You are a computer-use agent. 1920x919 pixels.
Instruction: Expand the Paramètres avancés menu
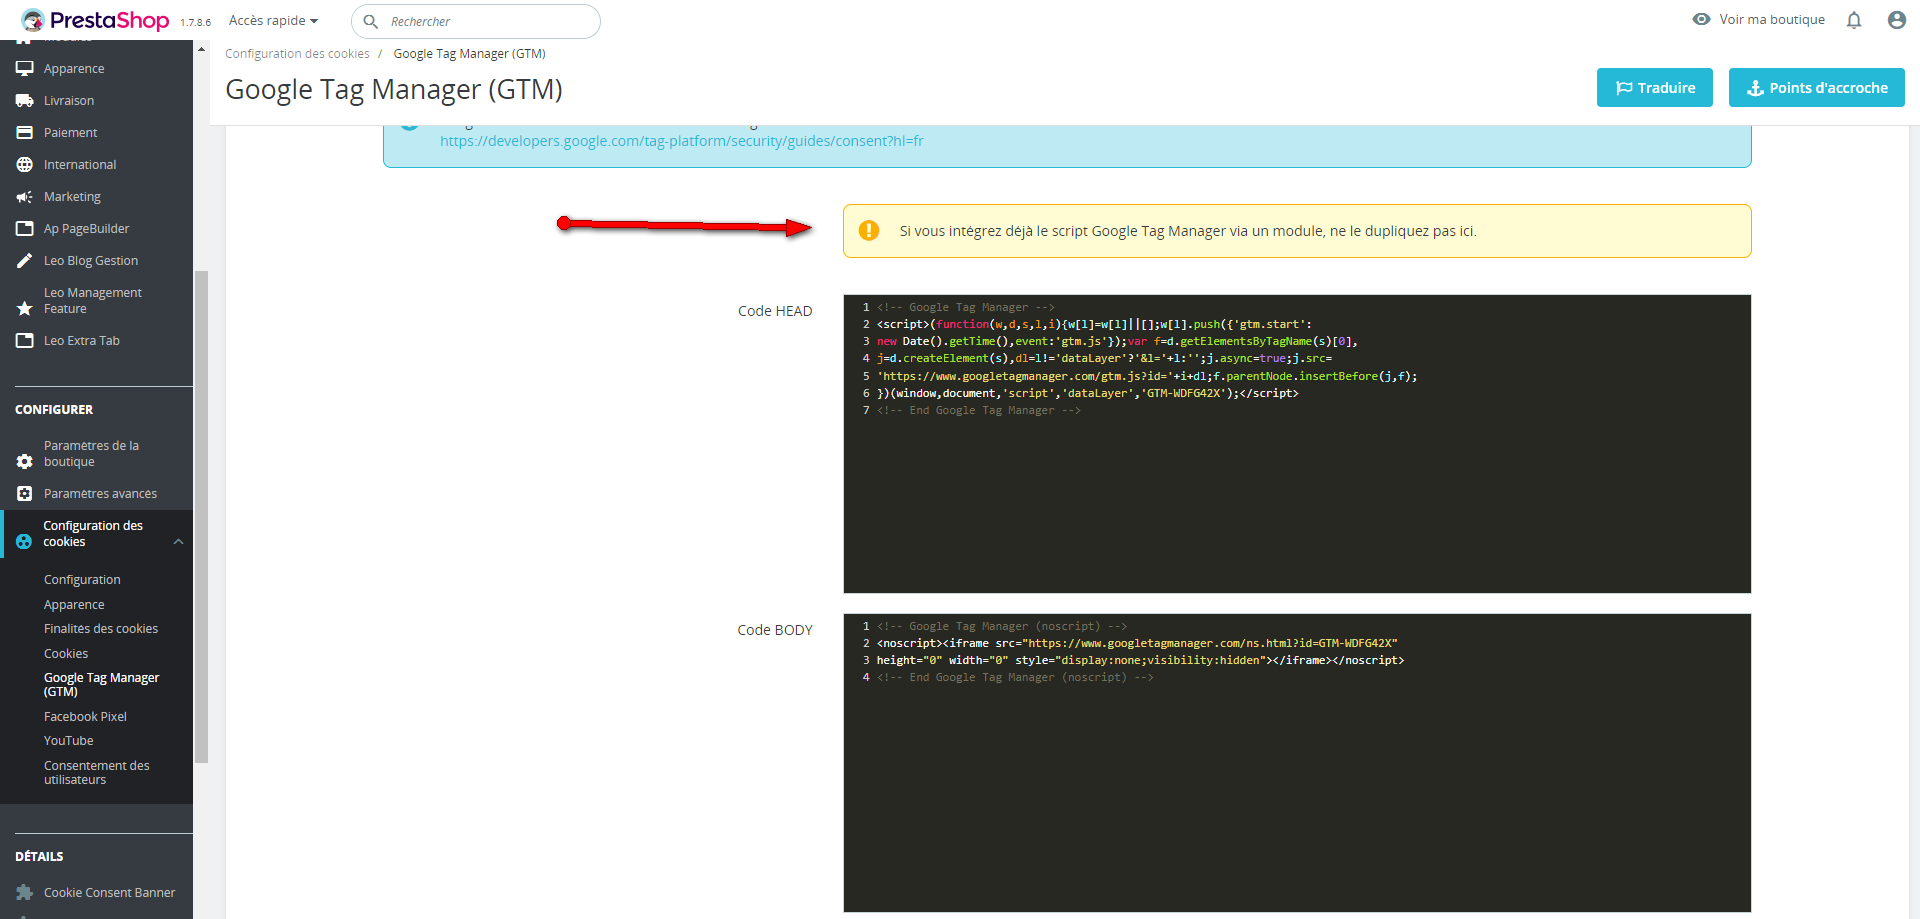[x=100, y=494]
